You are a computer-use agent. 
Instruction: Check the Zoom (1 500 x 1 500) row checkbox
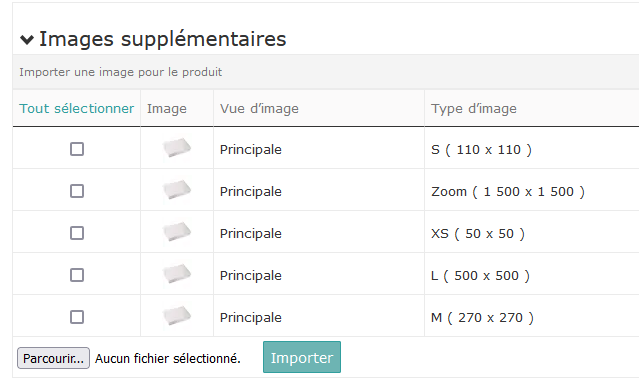click(77, 191)
